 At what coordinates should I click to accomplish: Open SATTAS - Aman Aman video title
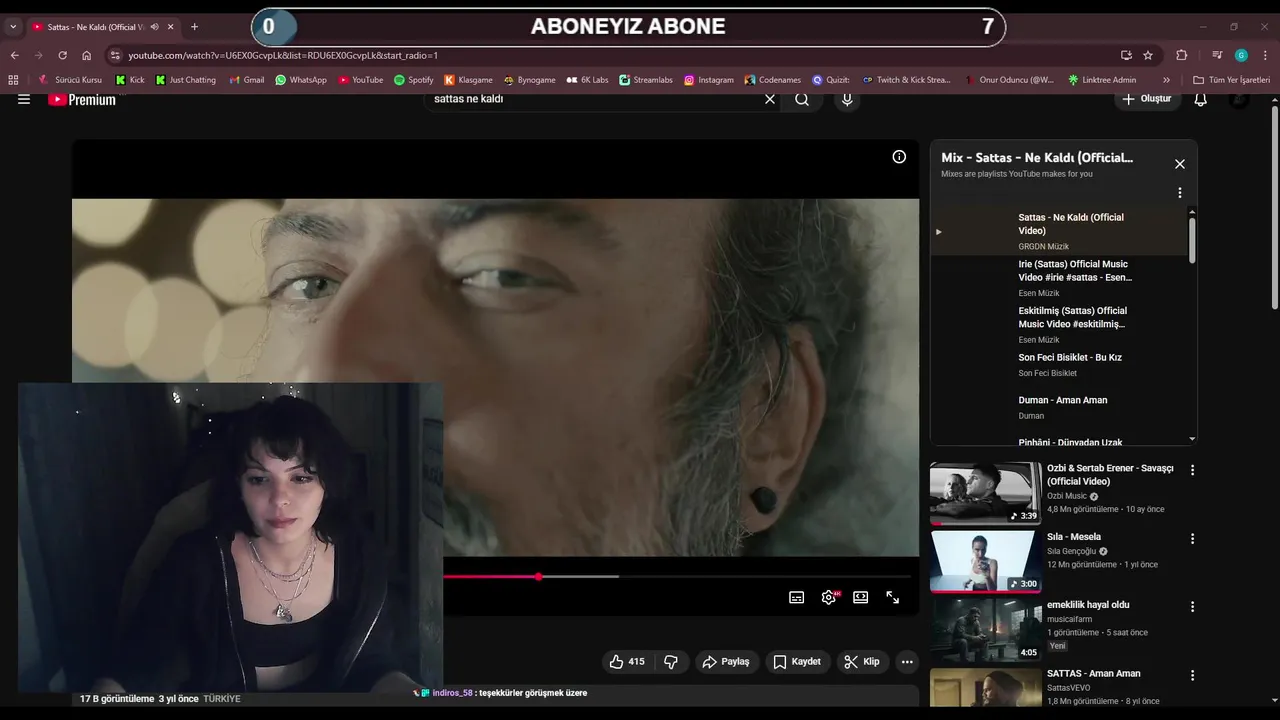tap(1093, 674)
